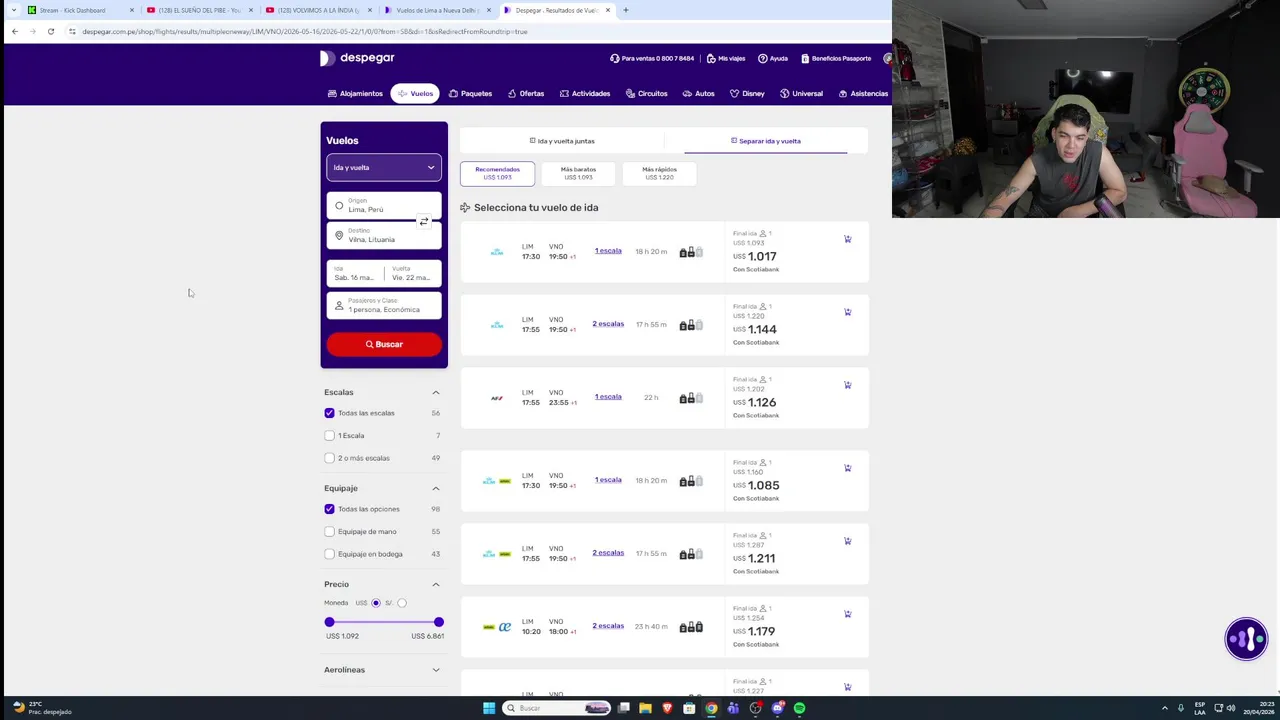Screen dimensions: 1280x720
Task: Add US$ 1.085 flight to cart
Action: click(x=848, y=468)
